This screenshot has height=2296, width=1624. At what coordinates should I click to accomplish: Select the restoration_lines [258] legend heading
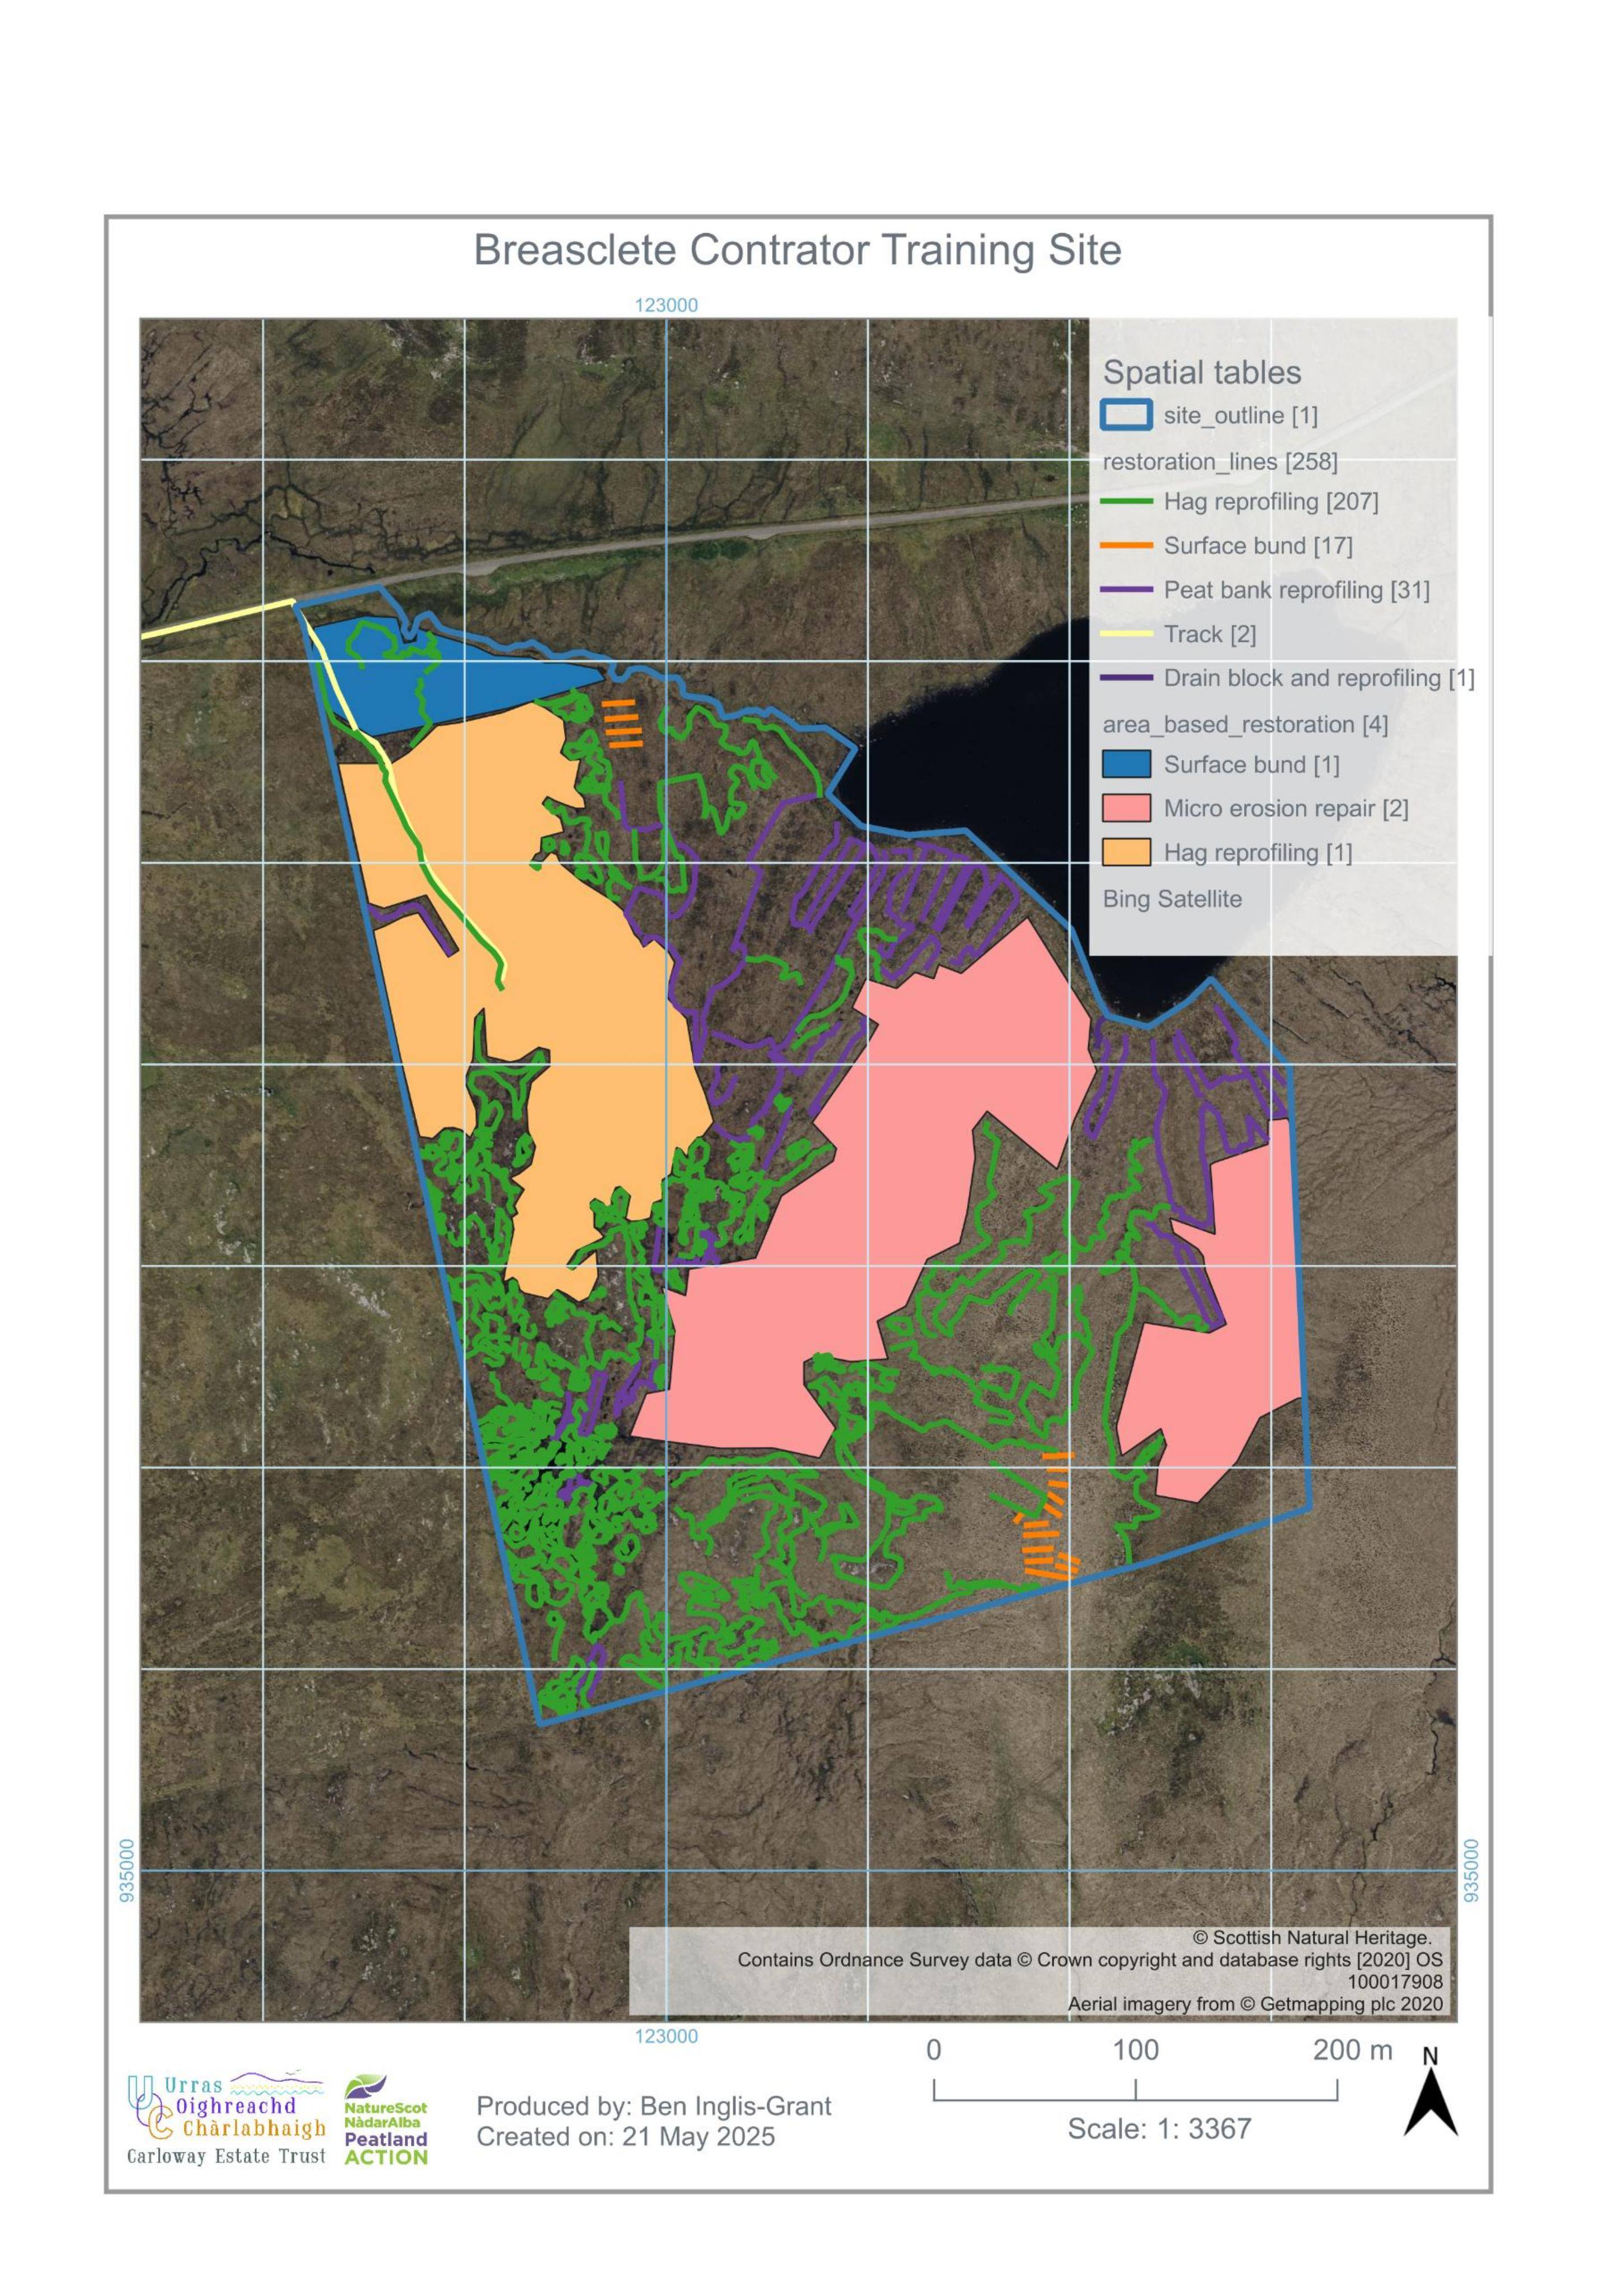pyautogui.click(x=1220, y=462)
